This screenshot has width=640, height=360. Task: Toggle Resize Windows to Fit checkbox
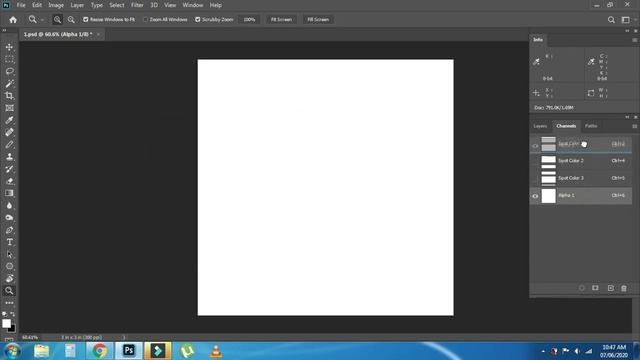86,20
